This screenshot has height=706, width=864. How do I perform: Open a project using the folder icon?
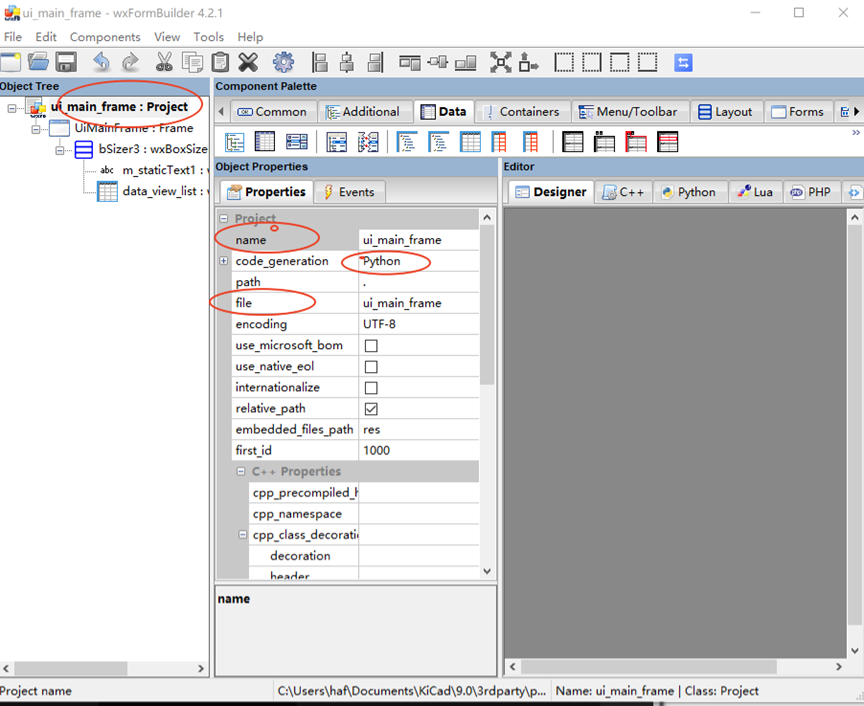[x=38, y=62]
